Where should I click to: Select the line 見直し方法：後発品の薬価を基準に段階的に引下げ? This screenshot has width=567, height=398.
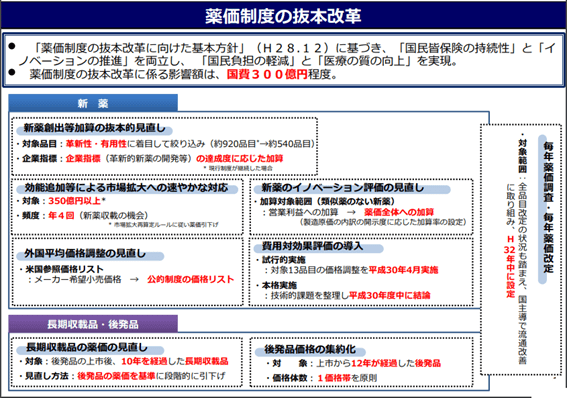pyautogui.click(x=122, y=376)
